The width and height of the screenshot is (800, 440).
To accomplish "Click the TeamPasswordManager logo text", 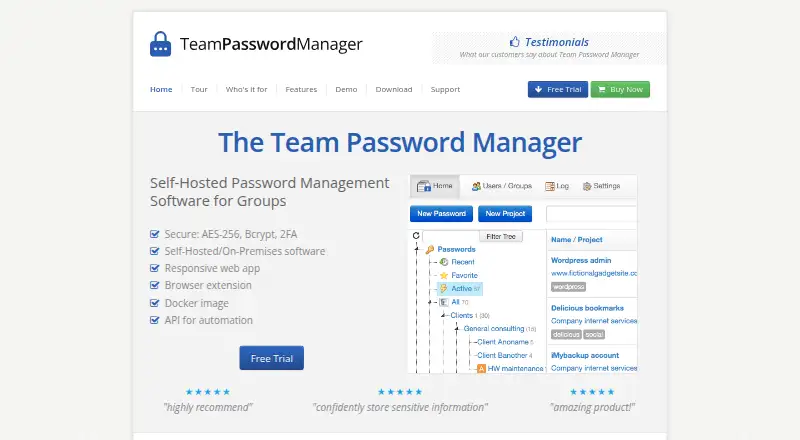I will (271, 44).
